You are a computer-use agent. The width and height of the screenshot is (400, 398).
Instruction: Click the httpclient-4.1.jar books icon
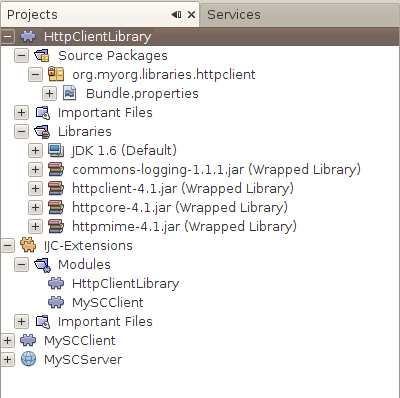point(56,188)
